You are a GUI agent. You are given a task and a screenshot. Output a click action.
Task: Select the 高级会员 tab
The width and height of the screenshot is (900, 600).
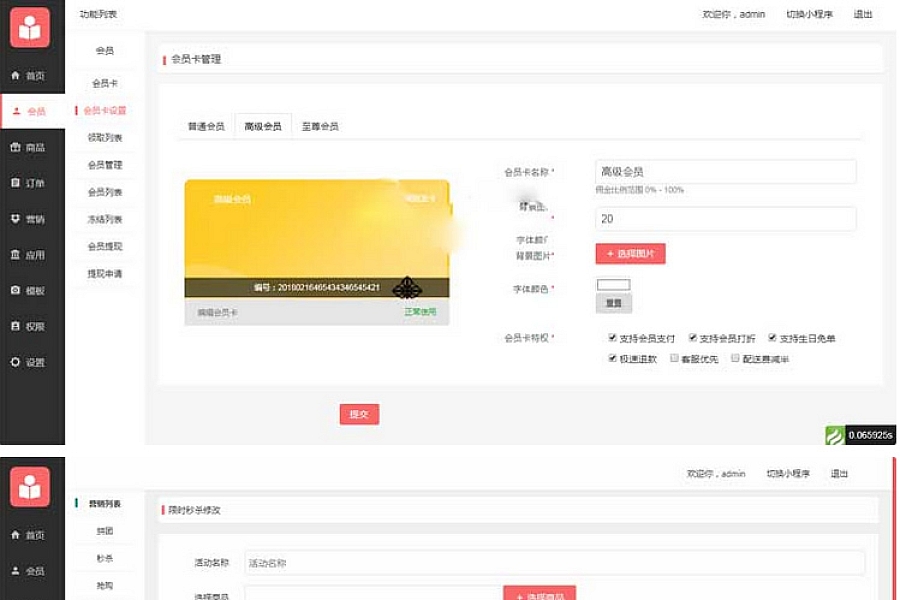click(263, 126)
